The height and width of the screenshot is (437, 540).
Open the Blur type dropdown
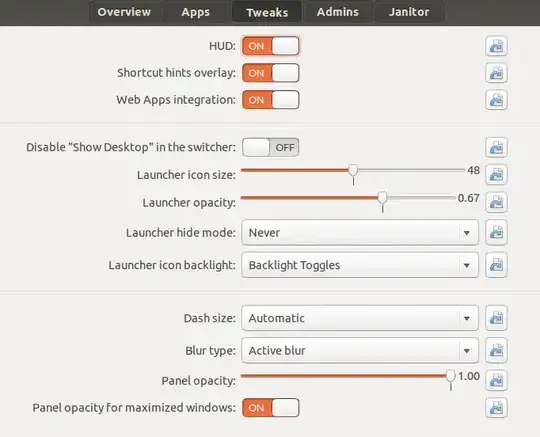(360, 351)
